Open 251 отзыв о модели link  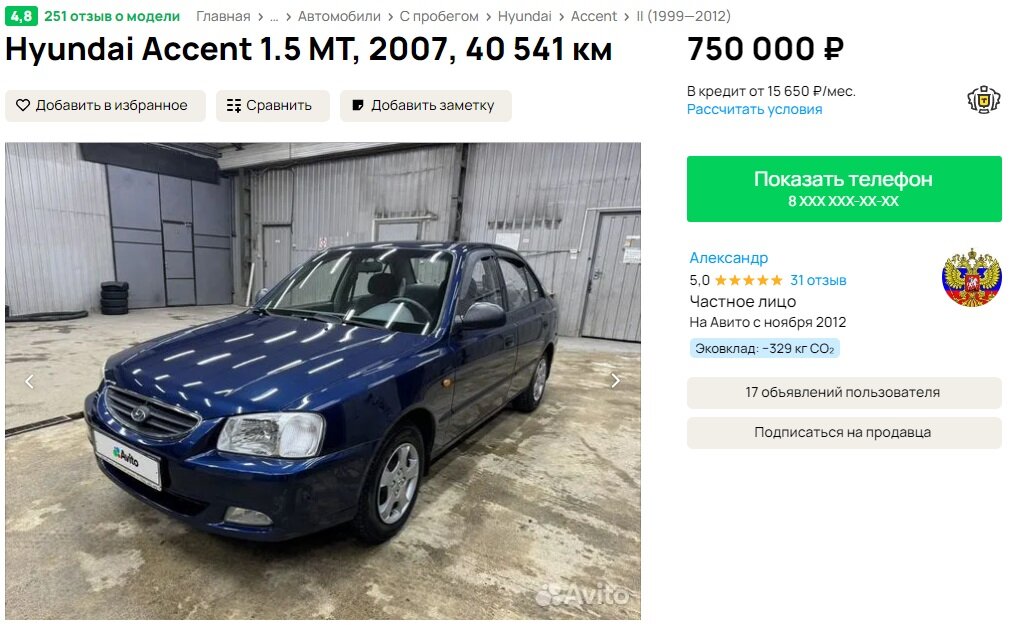click(112, 16)
